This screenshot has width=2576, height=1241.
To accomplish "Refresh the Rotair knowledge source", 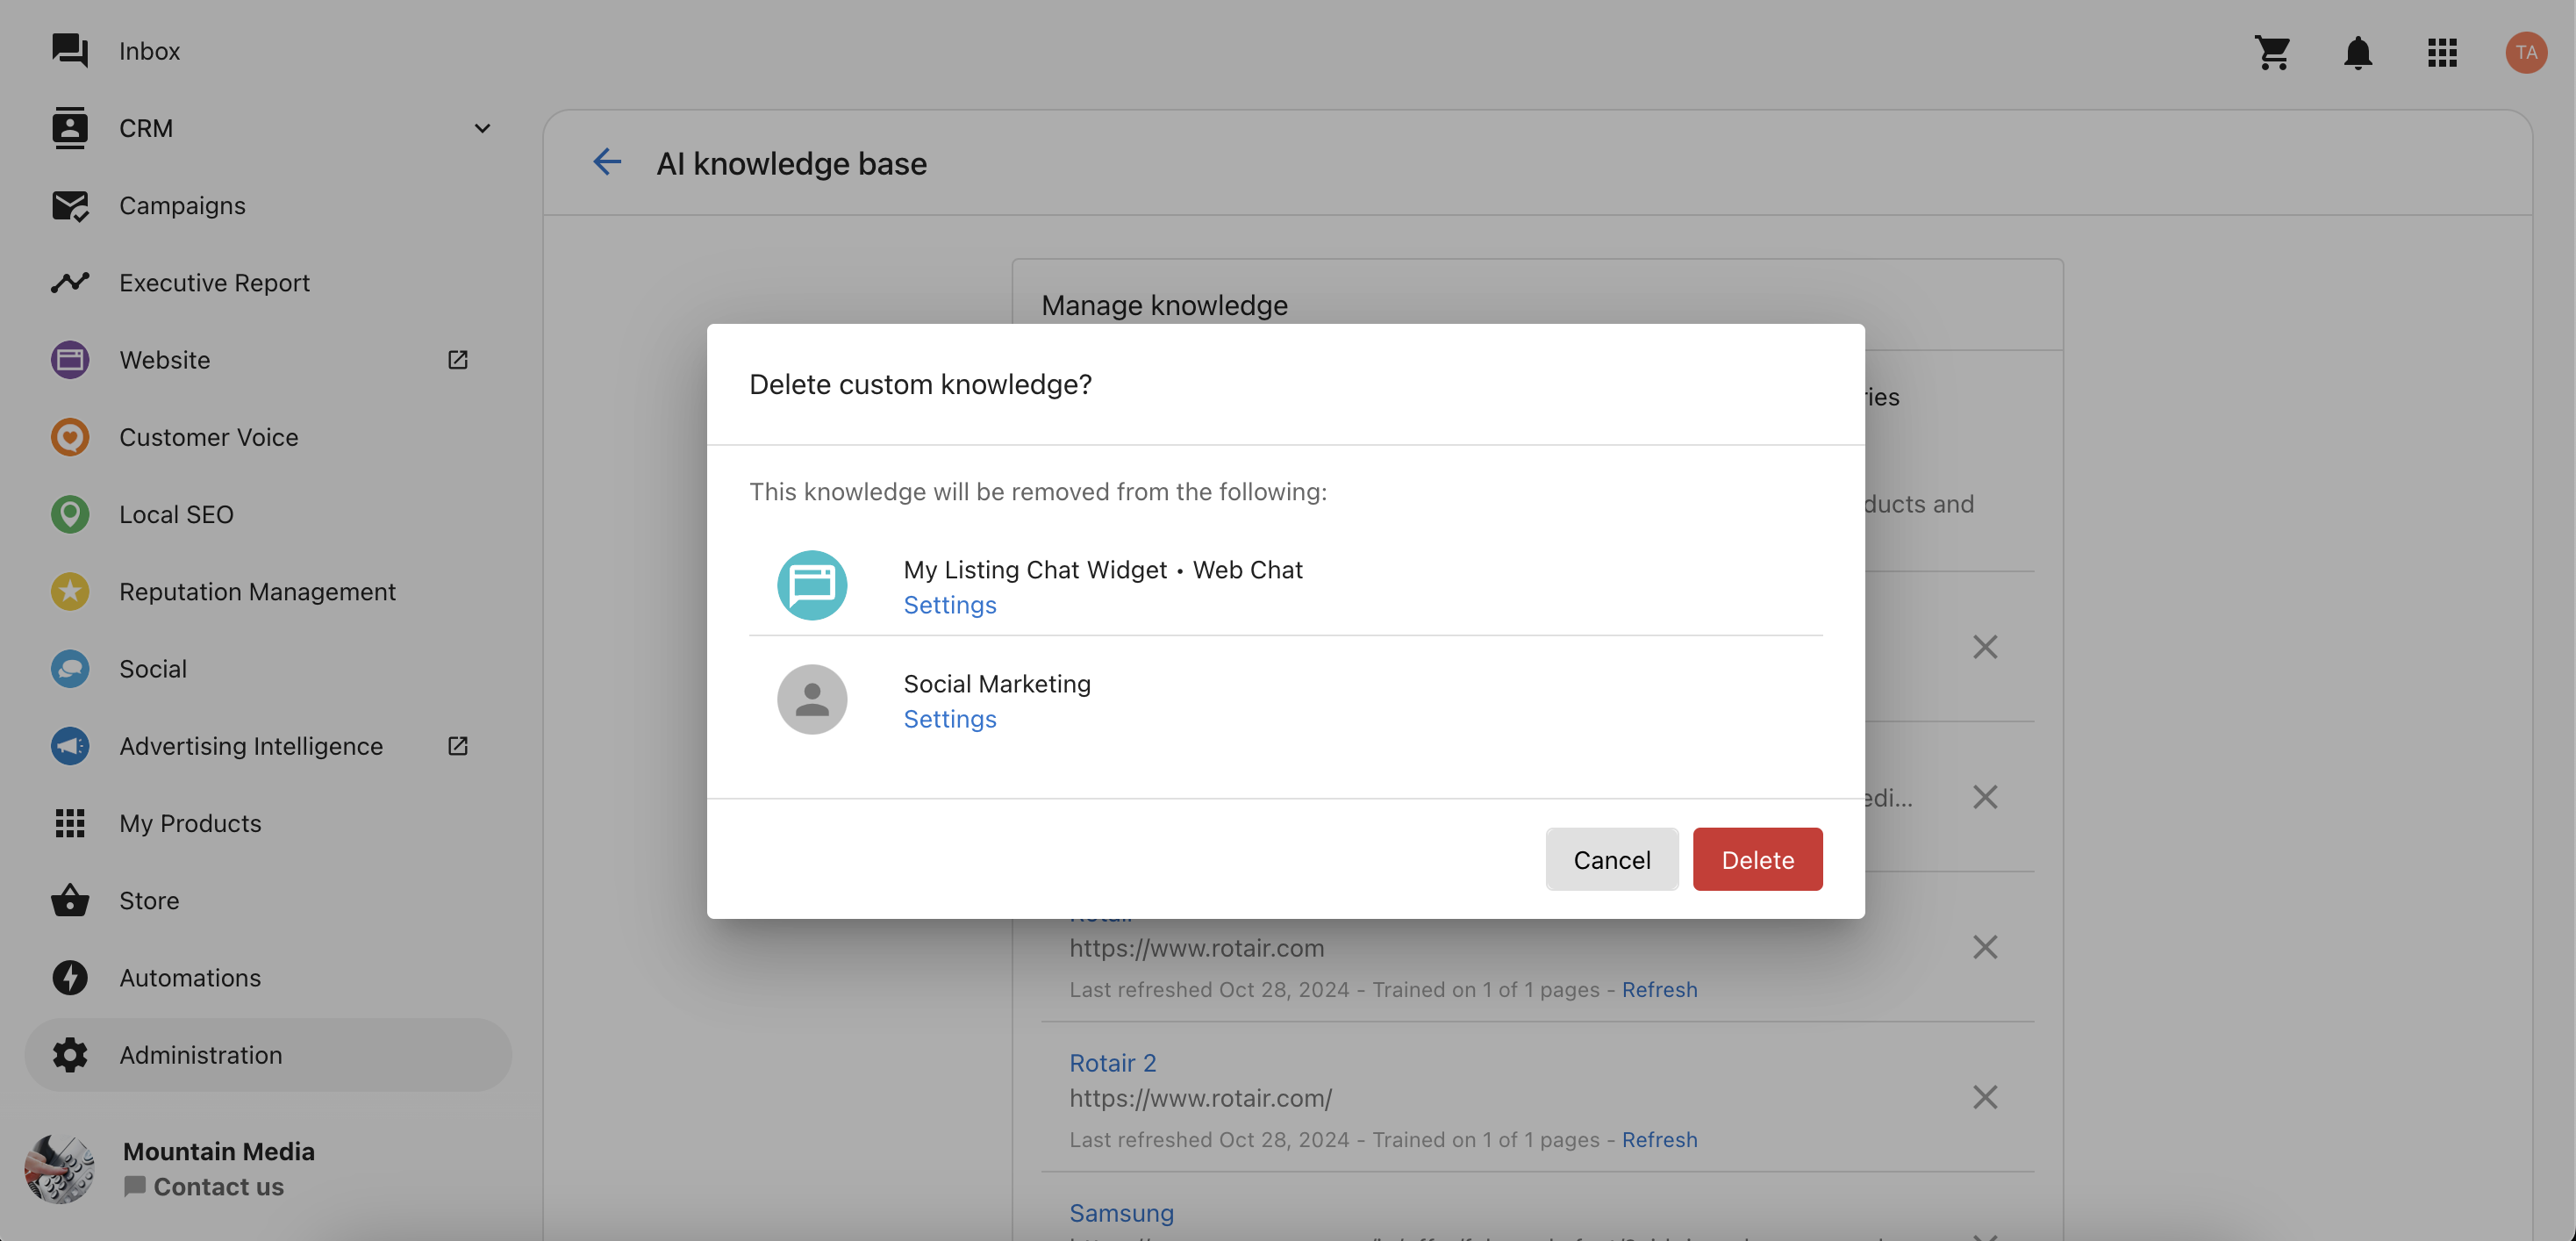I will pyautogui.click(x=1659, y=990).
